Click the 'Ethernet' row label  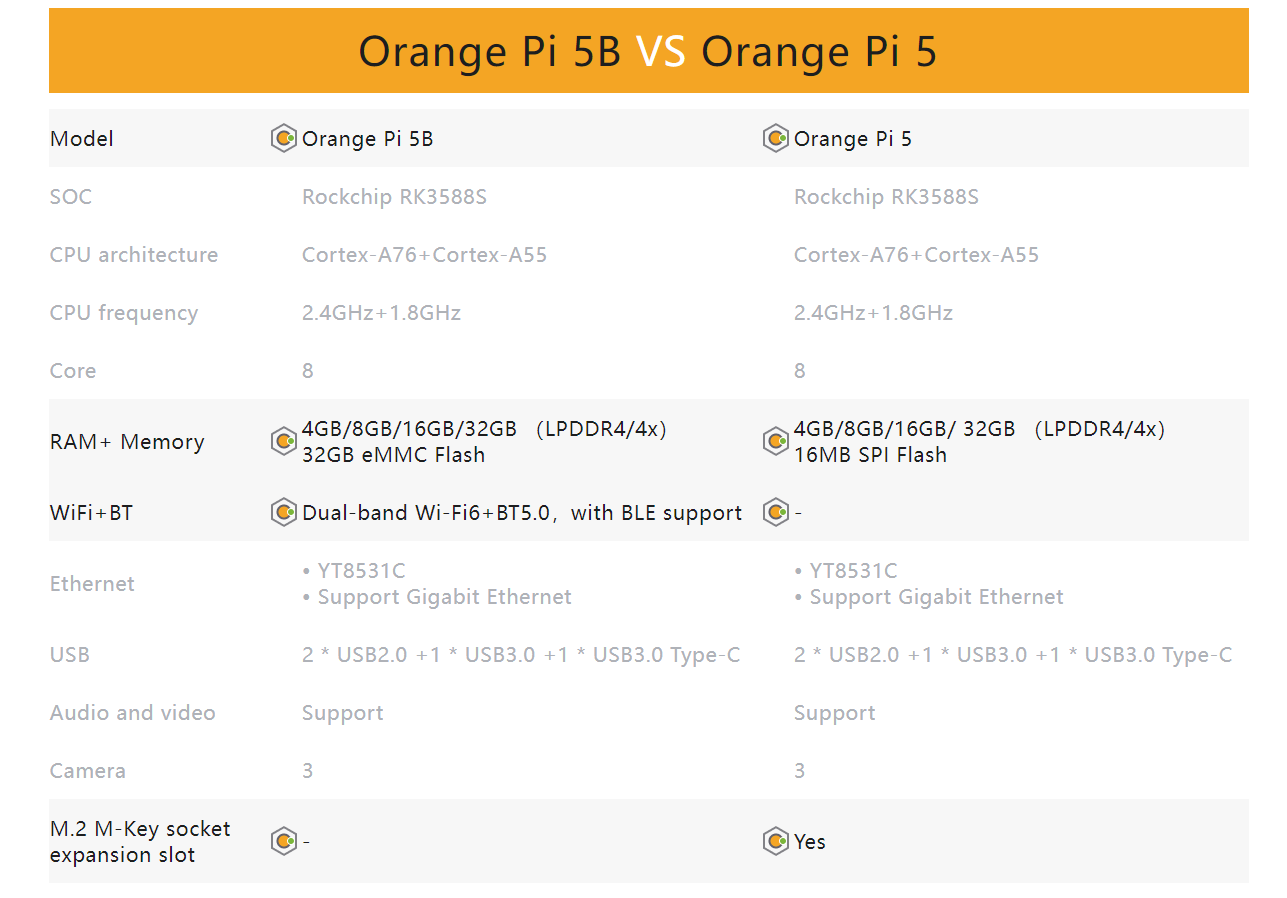point(92,583)
